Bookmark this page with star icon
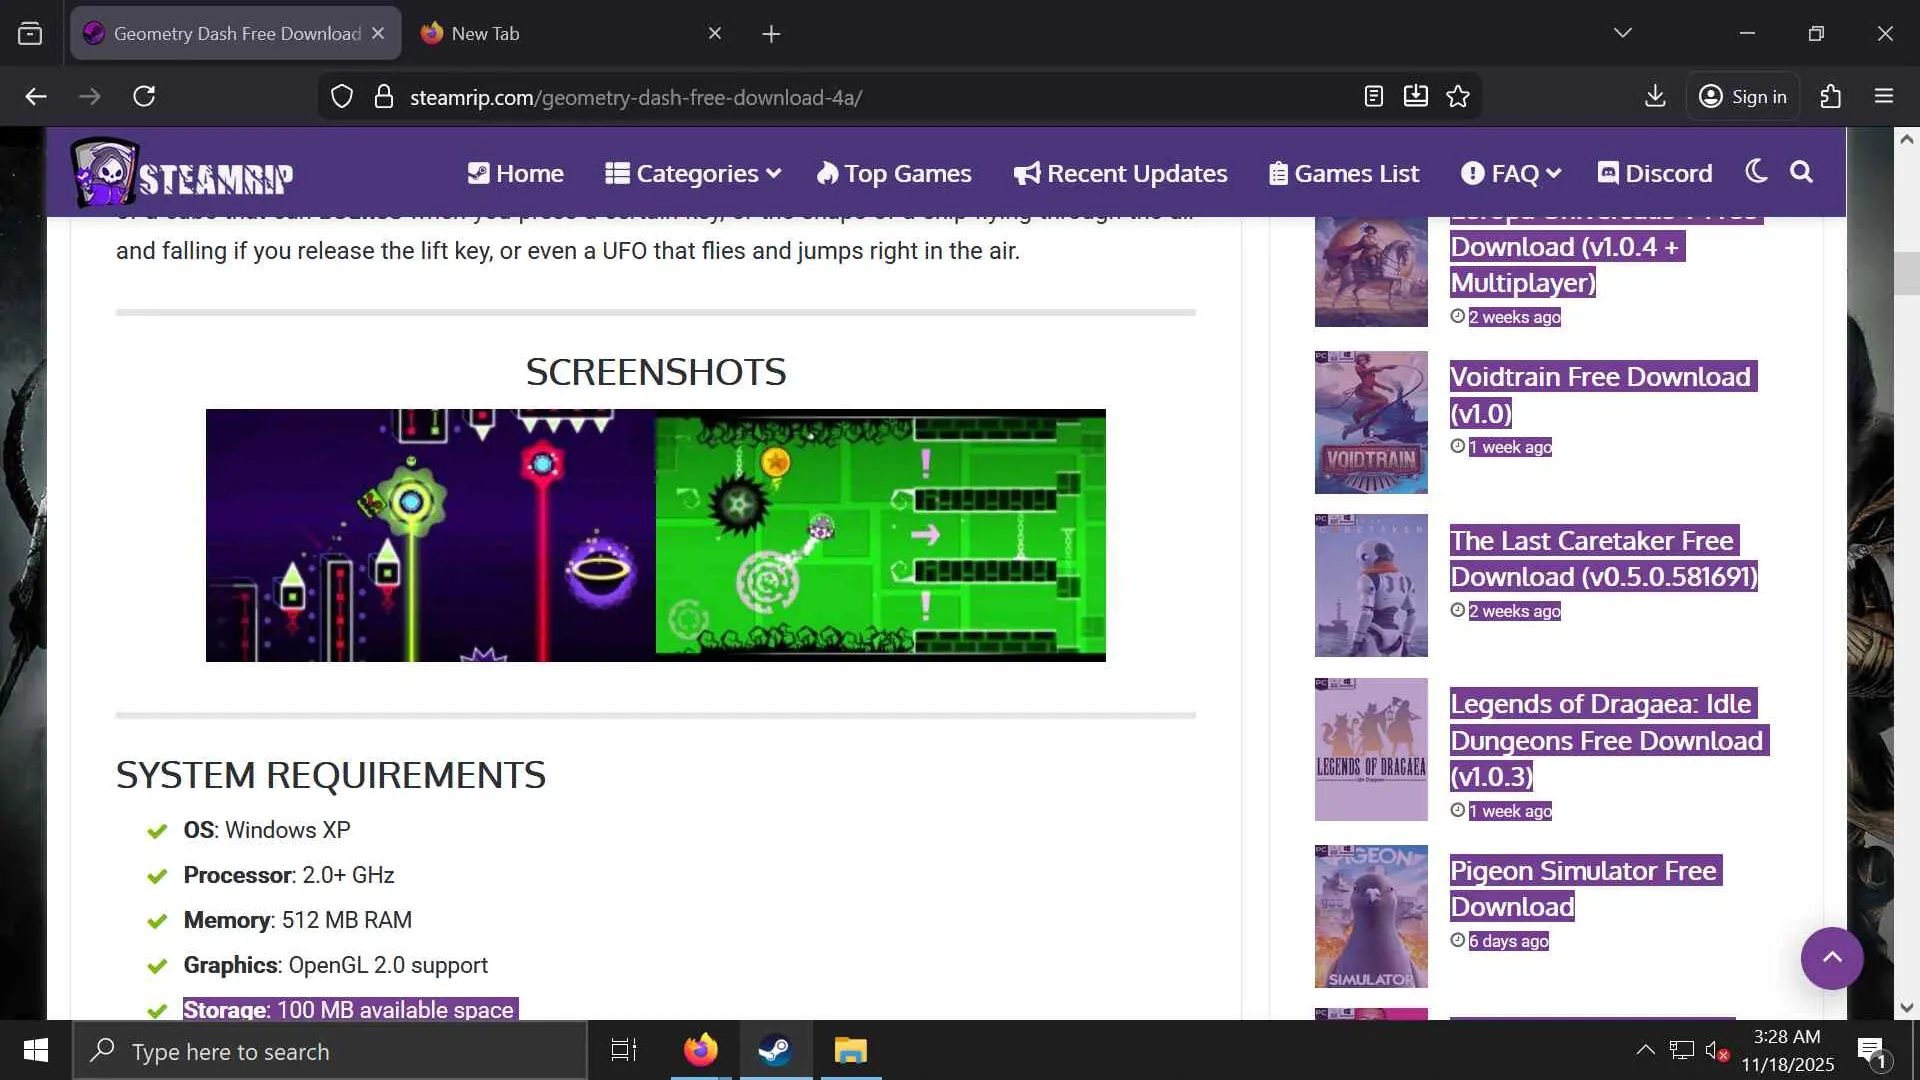The width and height of the screenshot is (1920, 1080). click(x=1458, y=96)
